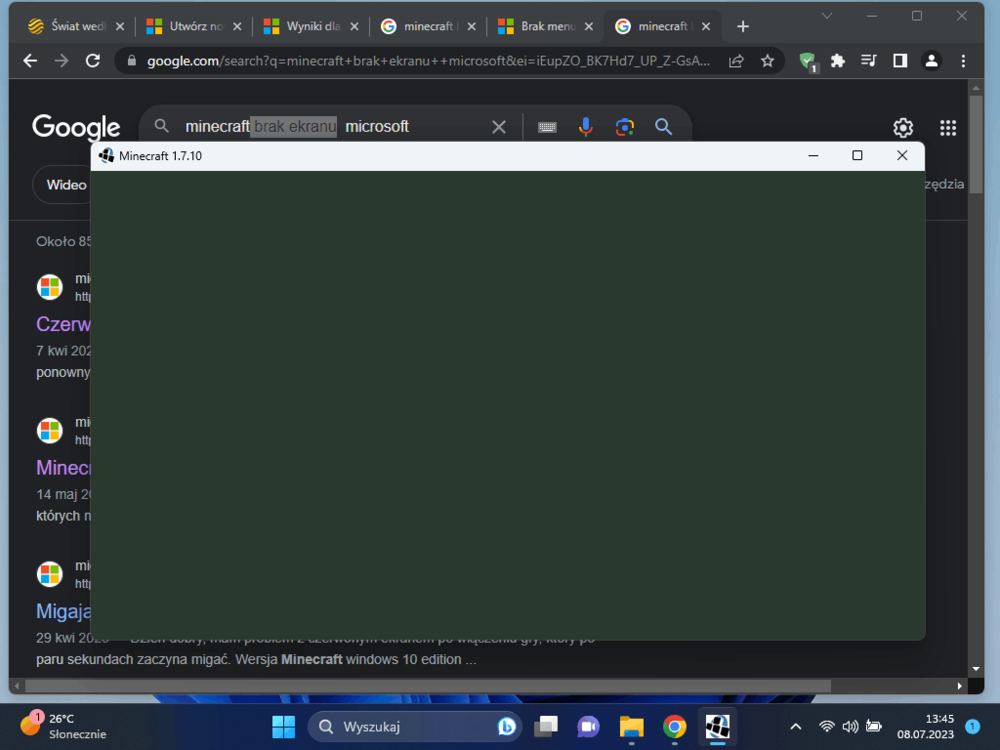Open the green shield extension icon
The width and height of the screenshot is (1000, 750).
click(808, 62)
